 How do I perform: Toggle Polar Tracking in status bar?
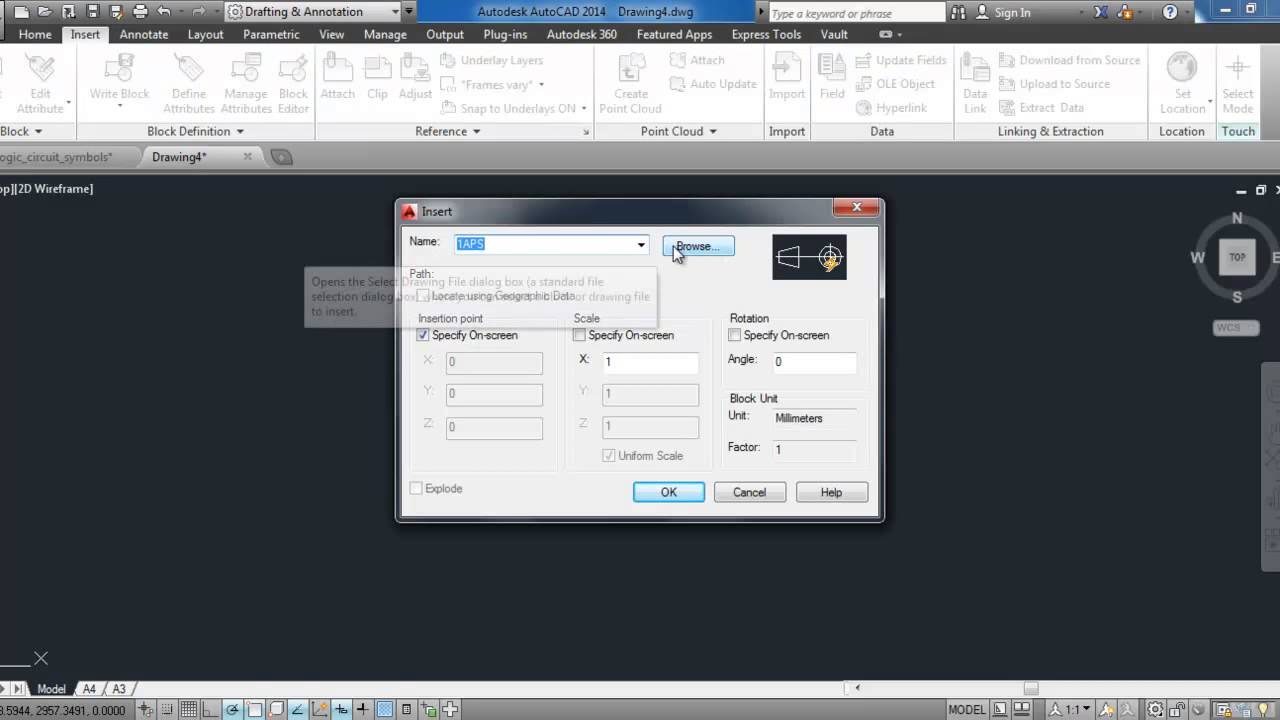point(232,710)
